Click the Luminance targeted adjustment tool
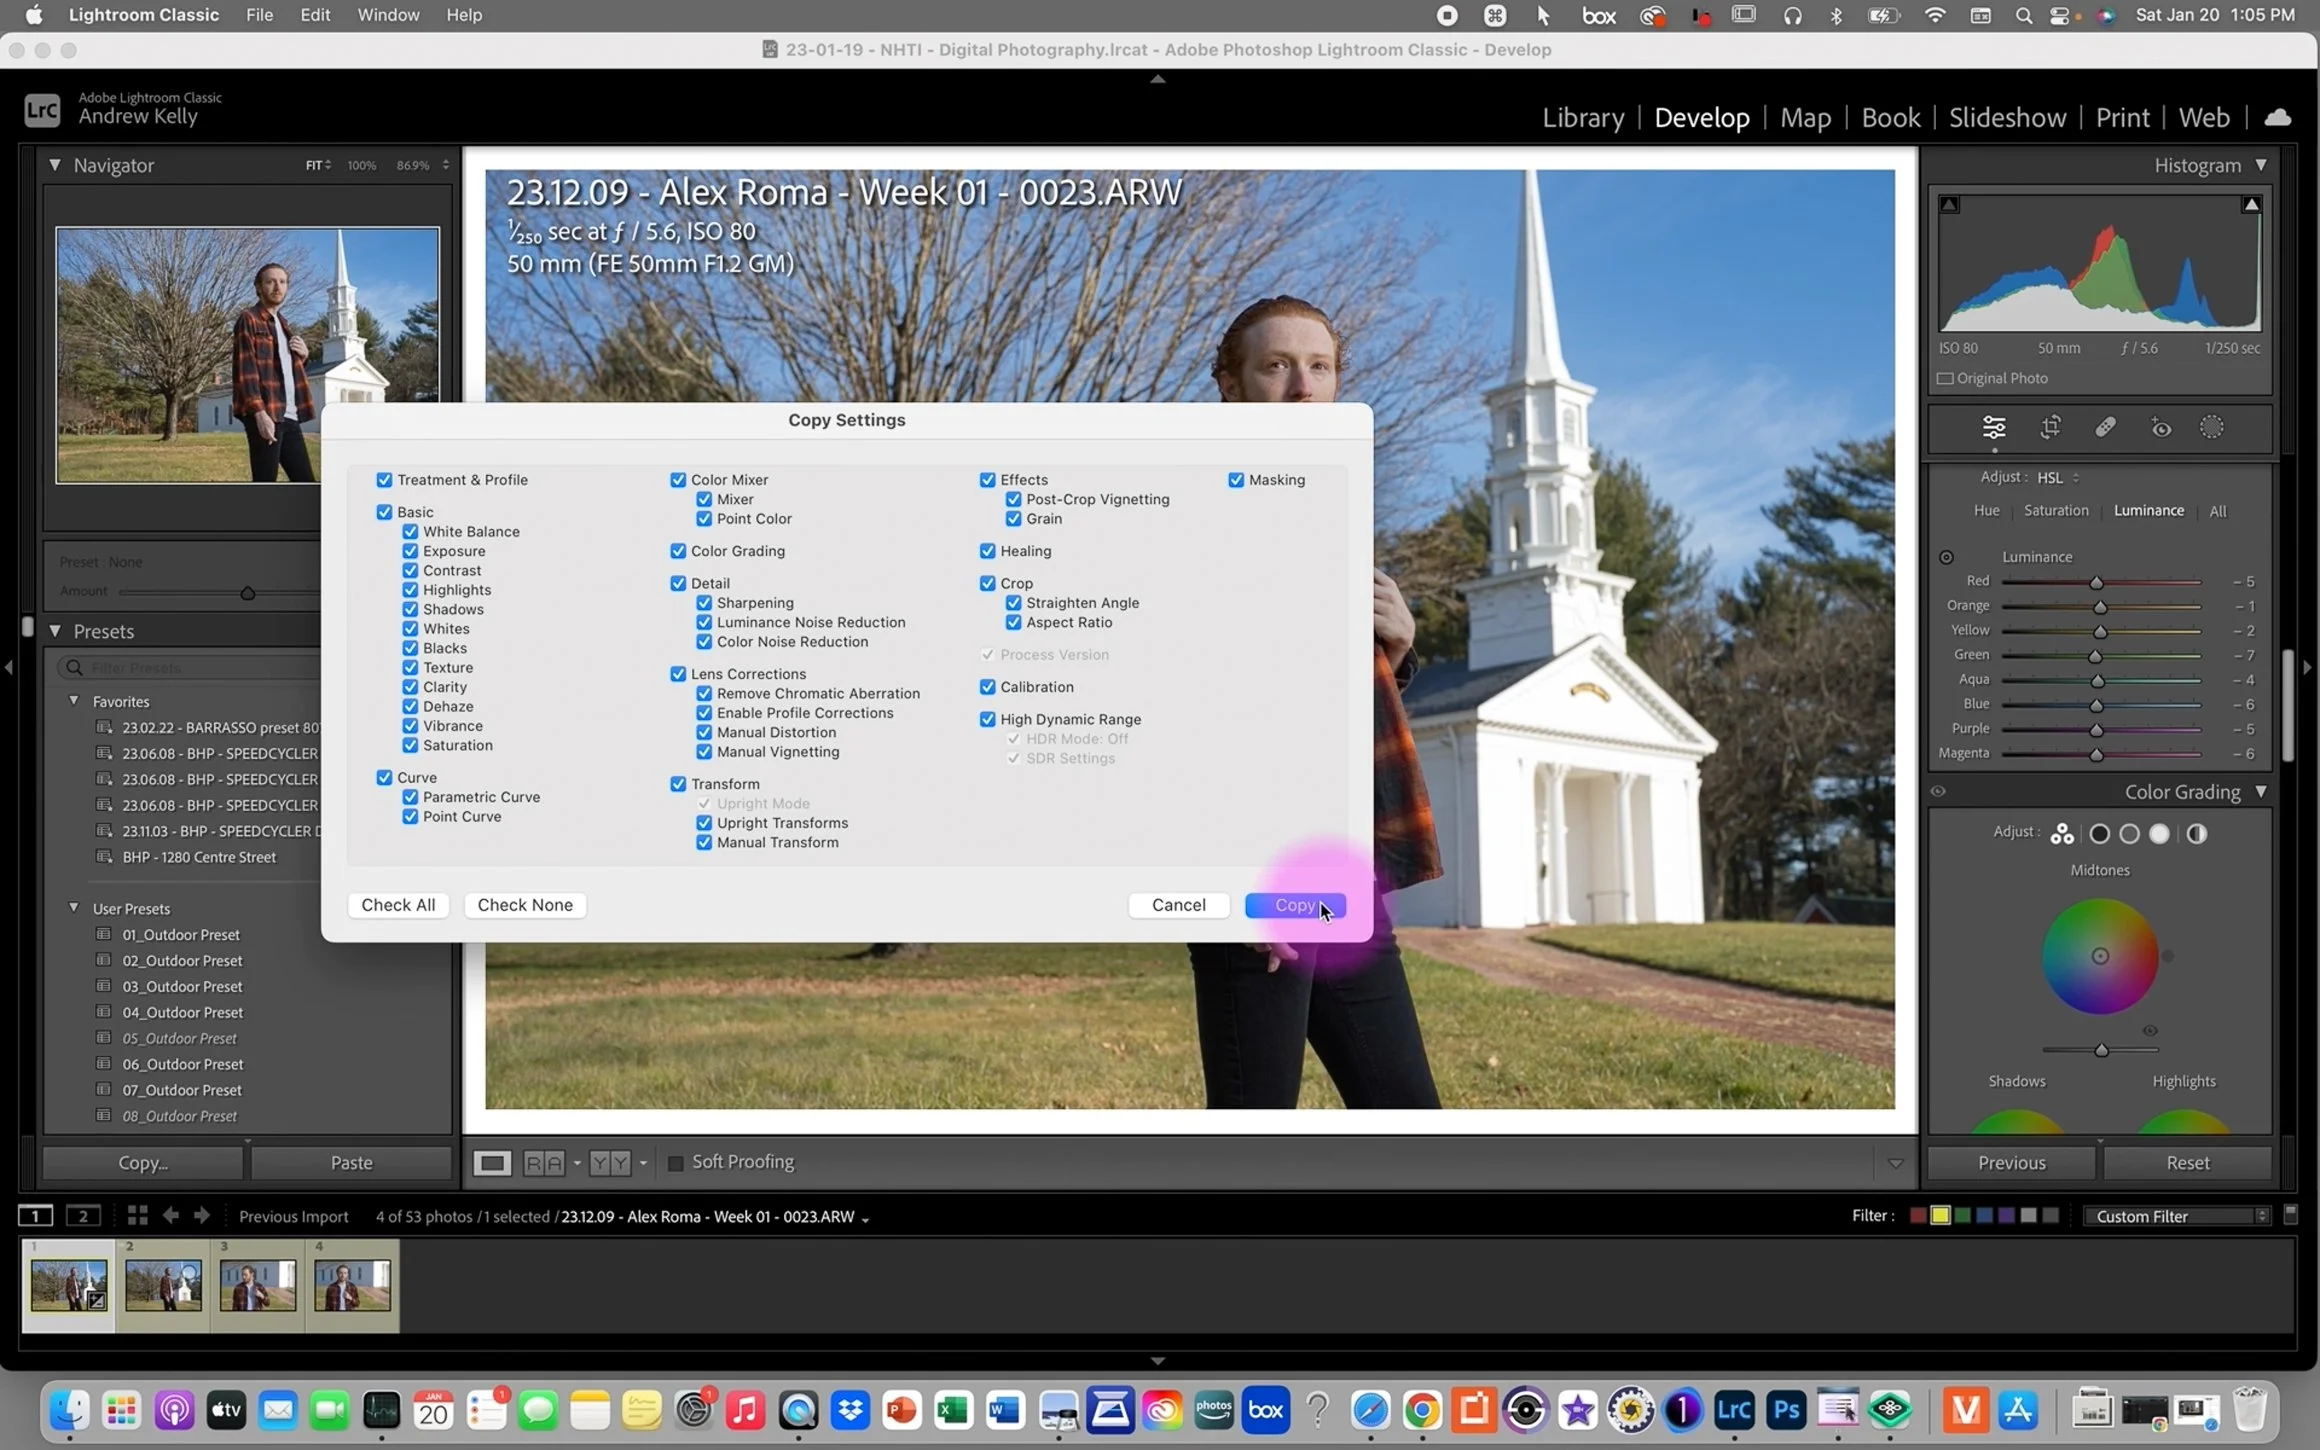Viewport: 2320px width, 1450px height. 1946,557
